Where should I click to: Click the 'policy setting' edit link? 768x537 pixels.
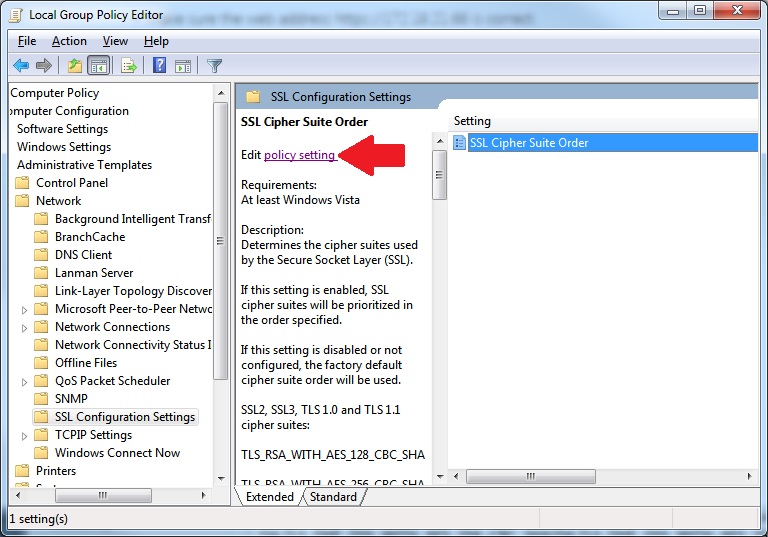tap(299, 155)
